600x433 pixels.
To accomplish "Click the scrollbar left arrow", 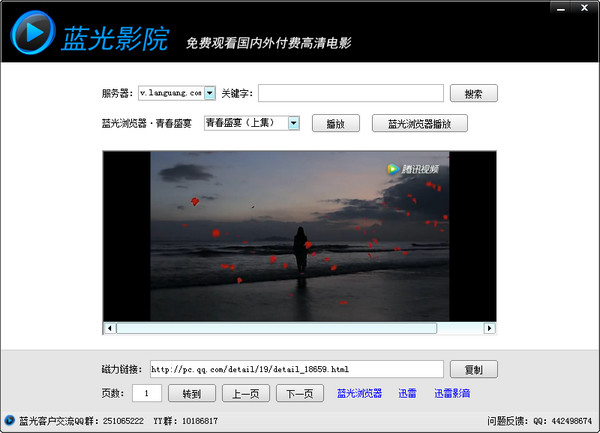I will coord(110,328).
